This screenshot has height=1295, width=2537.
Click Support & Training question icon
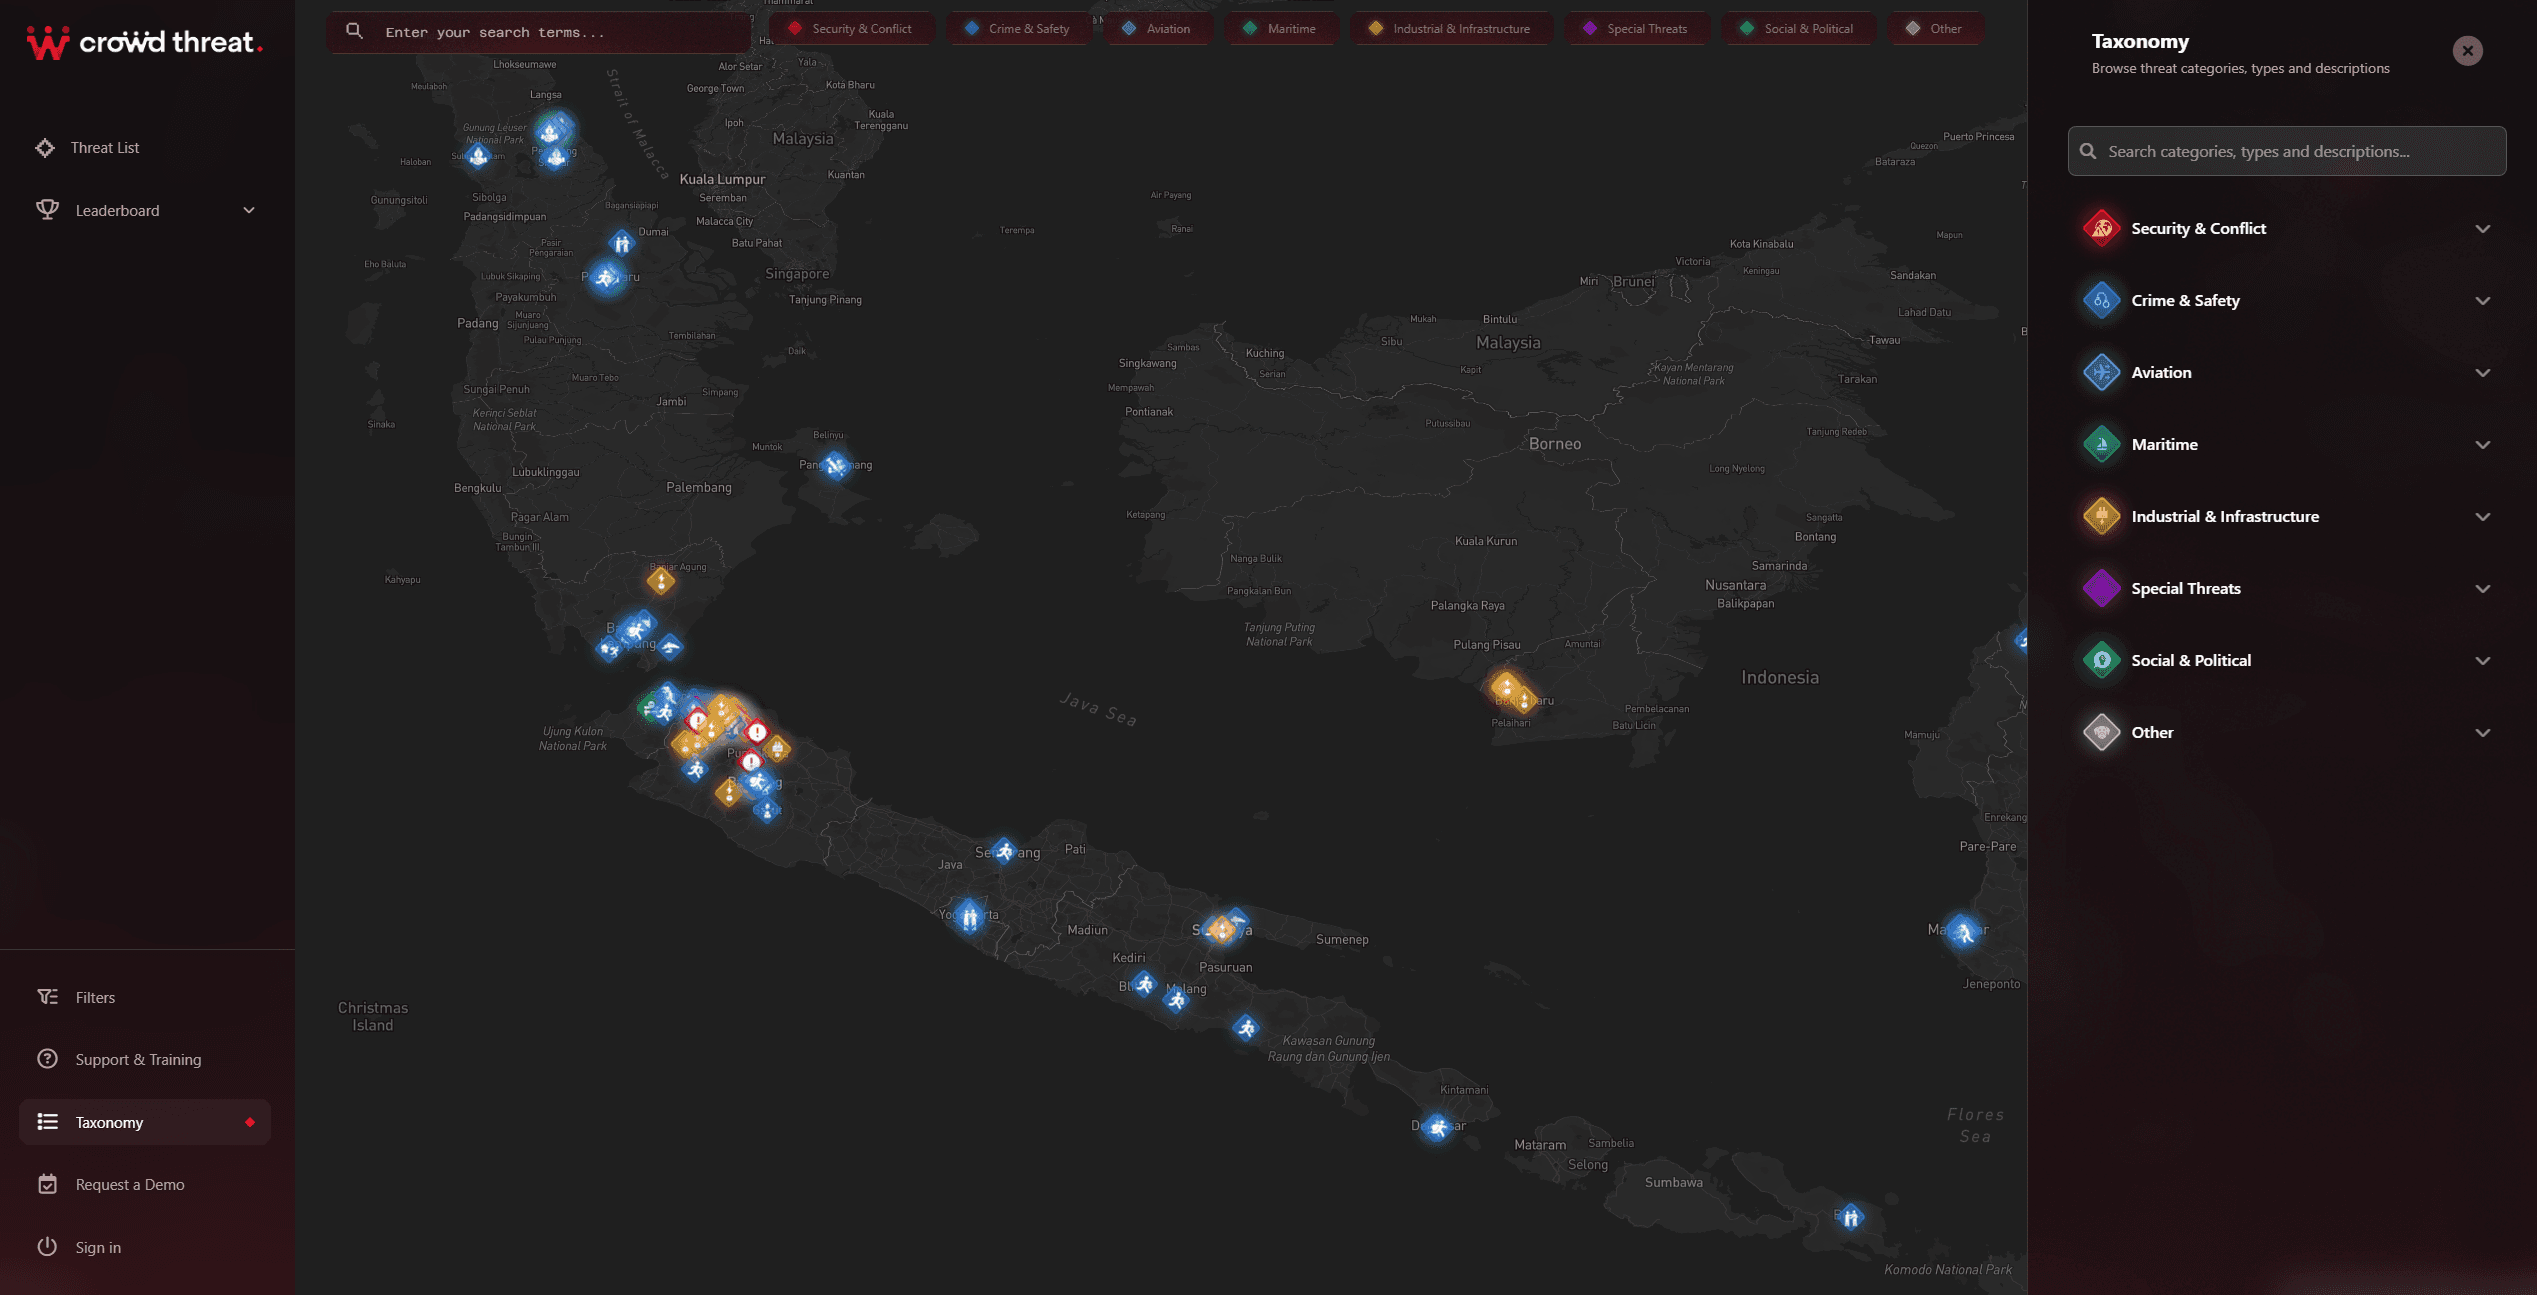pos(47,1059)
